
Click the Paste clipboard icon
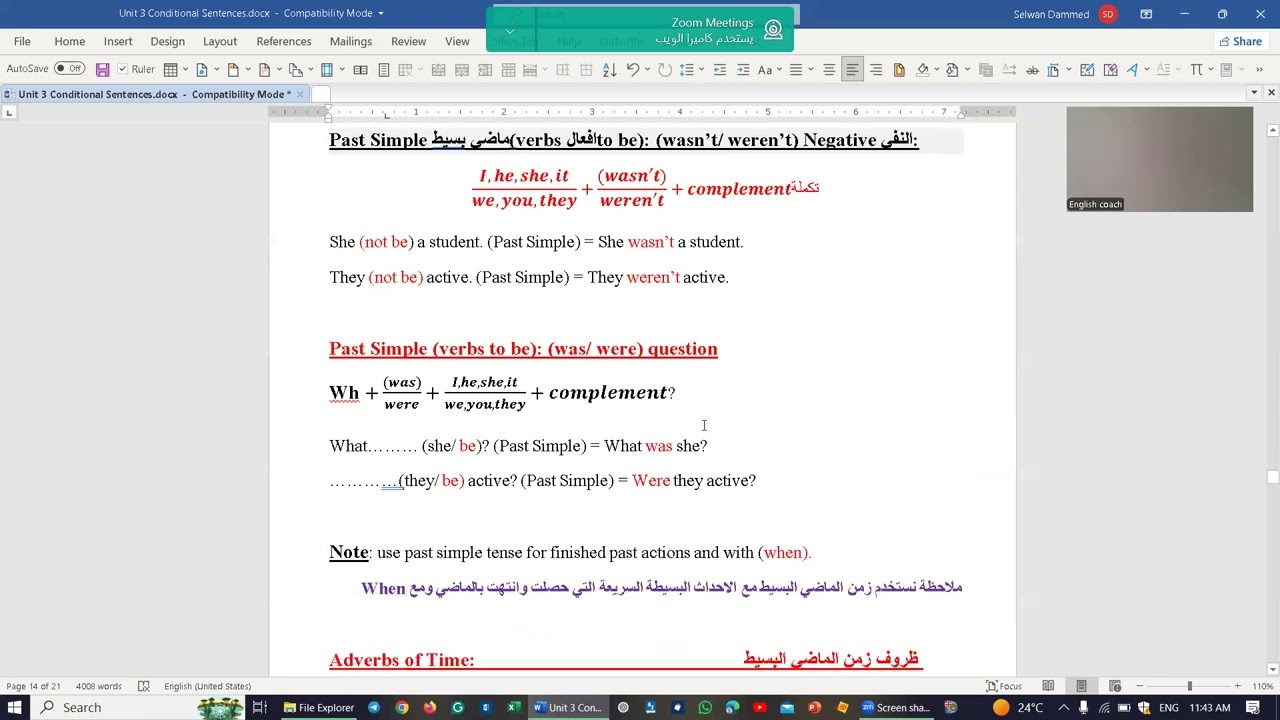tap(899, 70)
